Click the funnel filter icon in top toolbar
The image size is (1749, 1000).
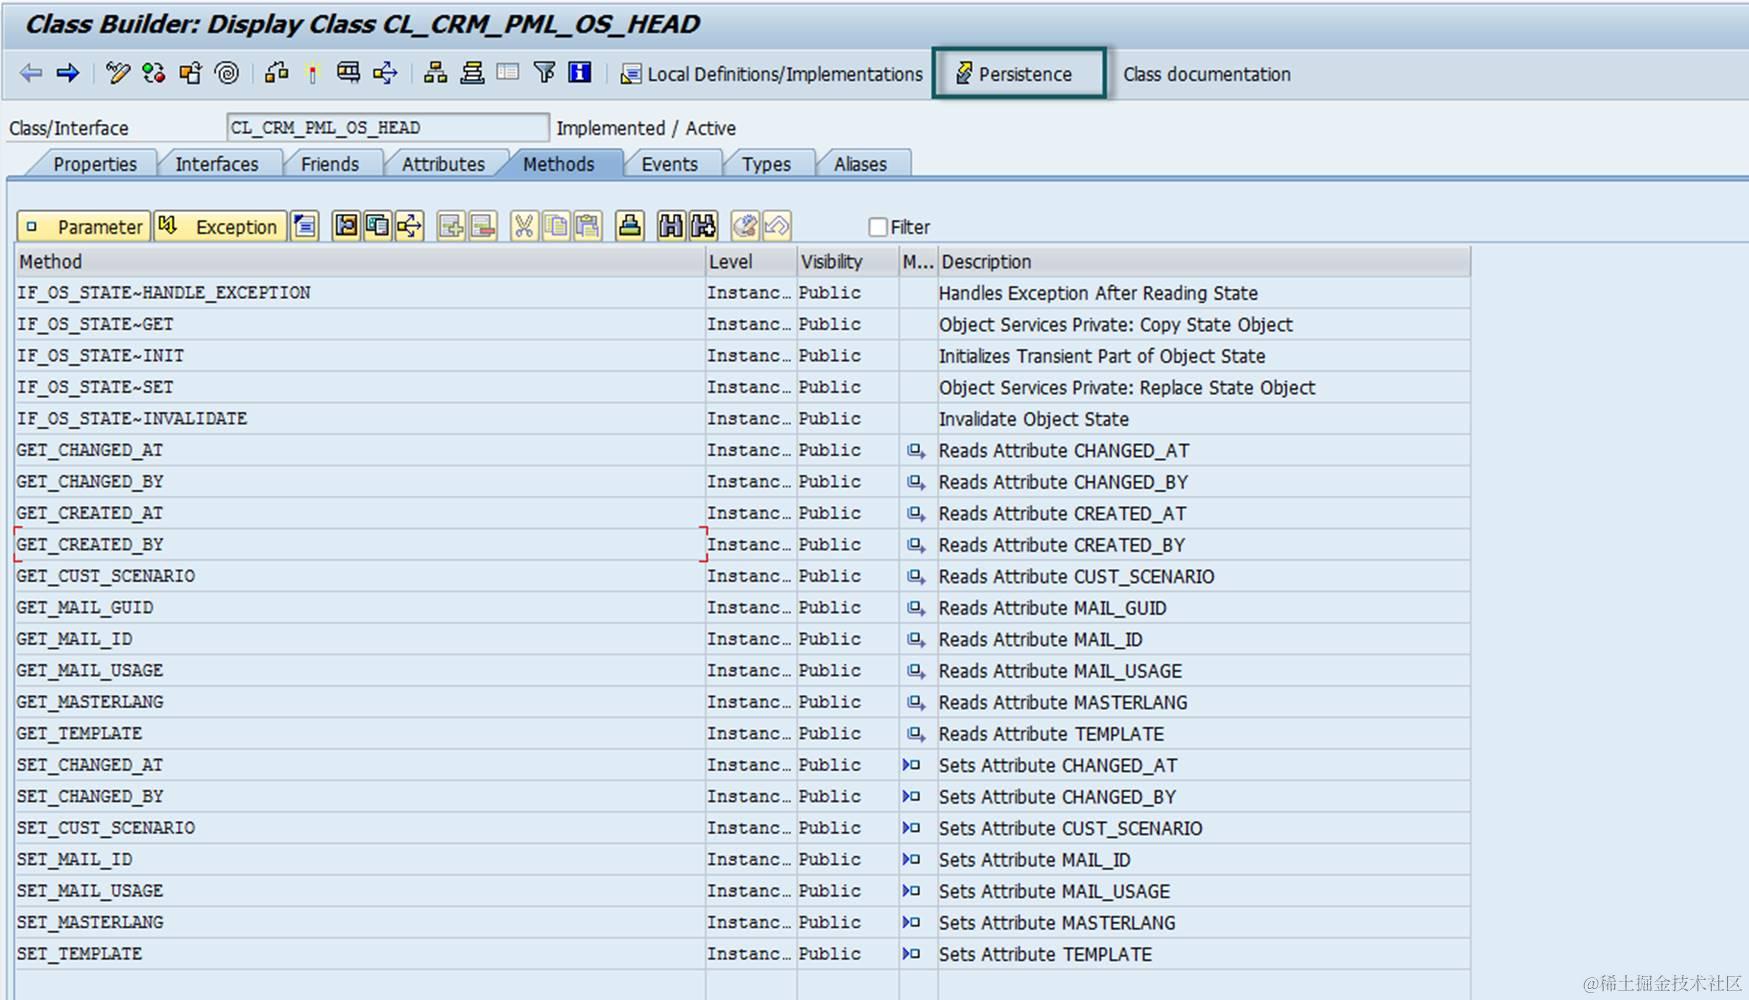[x=544, y=73]
